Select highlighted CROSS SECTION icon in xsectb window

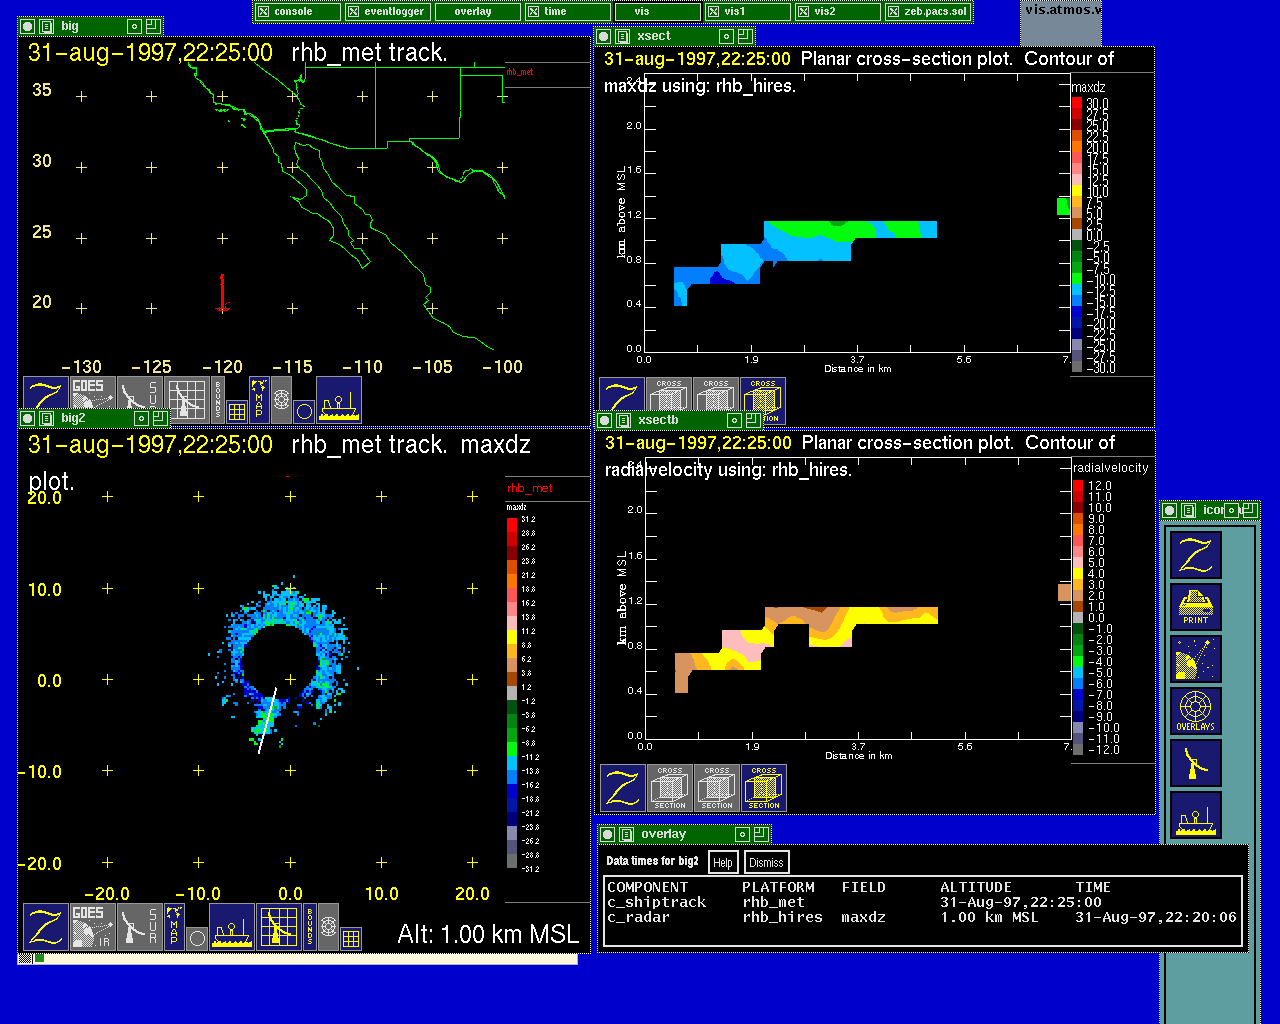click(764, 788)
